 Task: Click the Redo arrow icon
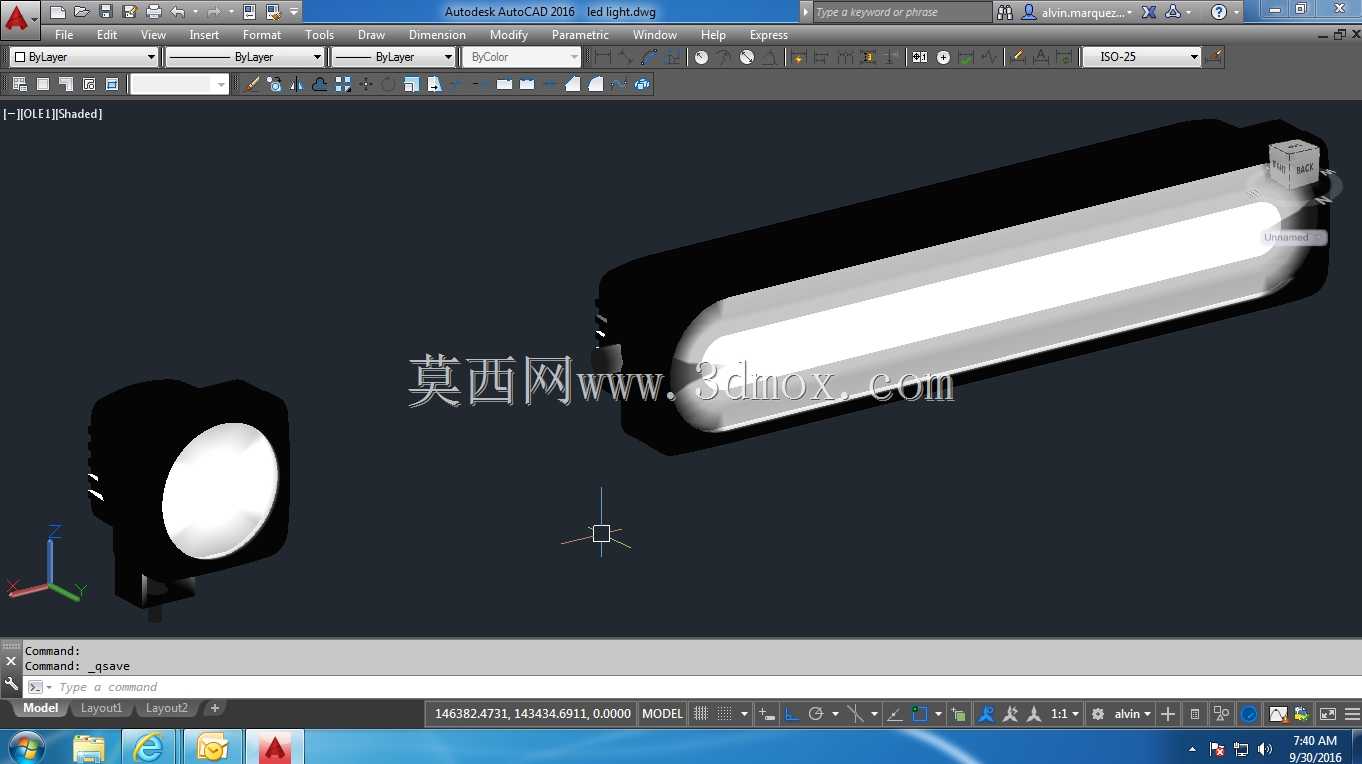213,12
